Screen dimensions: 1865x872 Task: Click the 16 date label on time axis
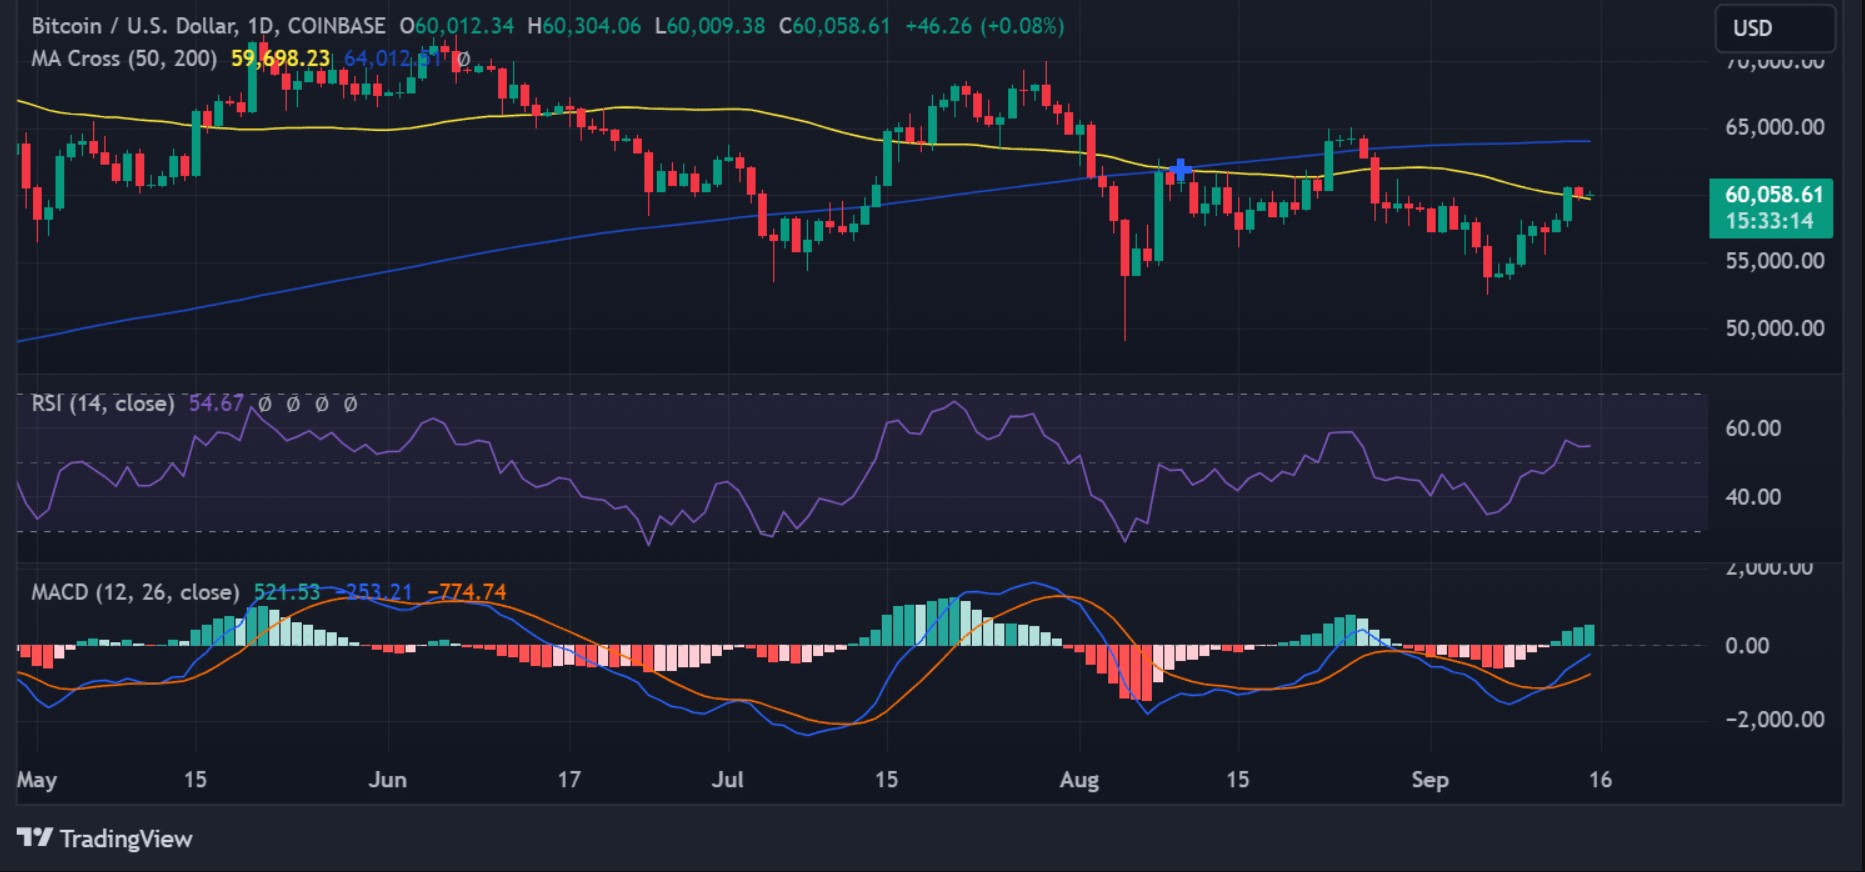[1600, 780]
